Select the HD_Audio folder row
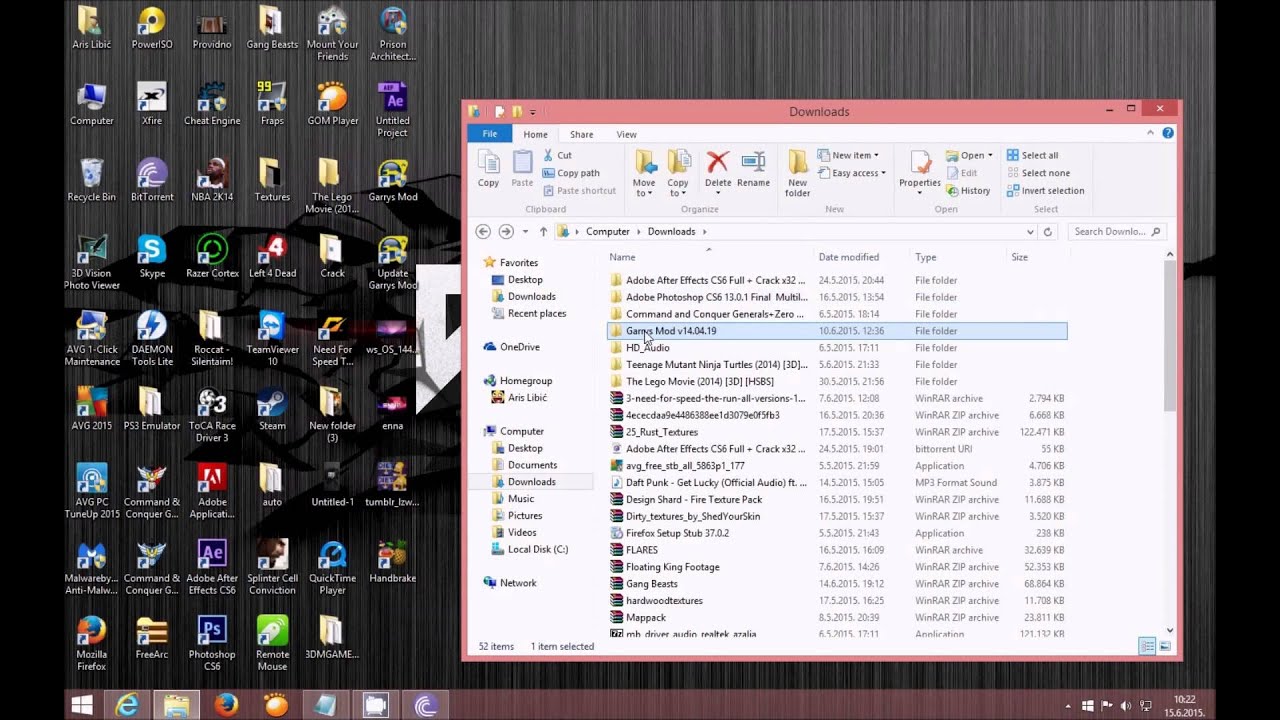Viewport: 1280px width, 720px height. [x=837, y=348]
